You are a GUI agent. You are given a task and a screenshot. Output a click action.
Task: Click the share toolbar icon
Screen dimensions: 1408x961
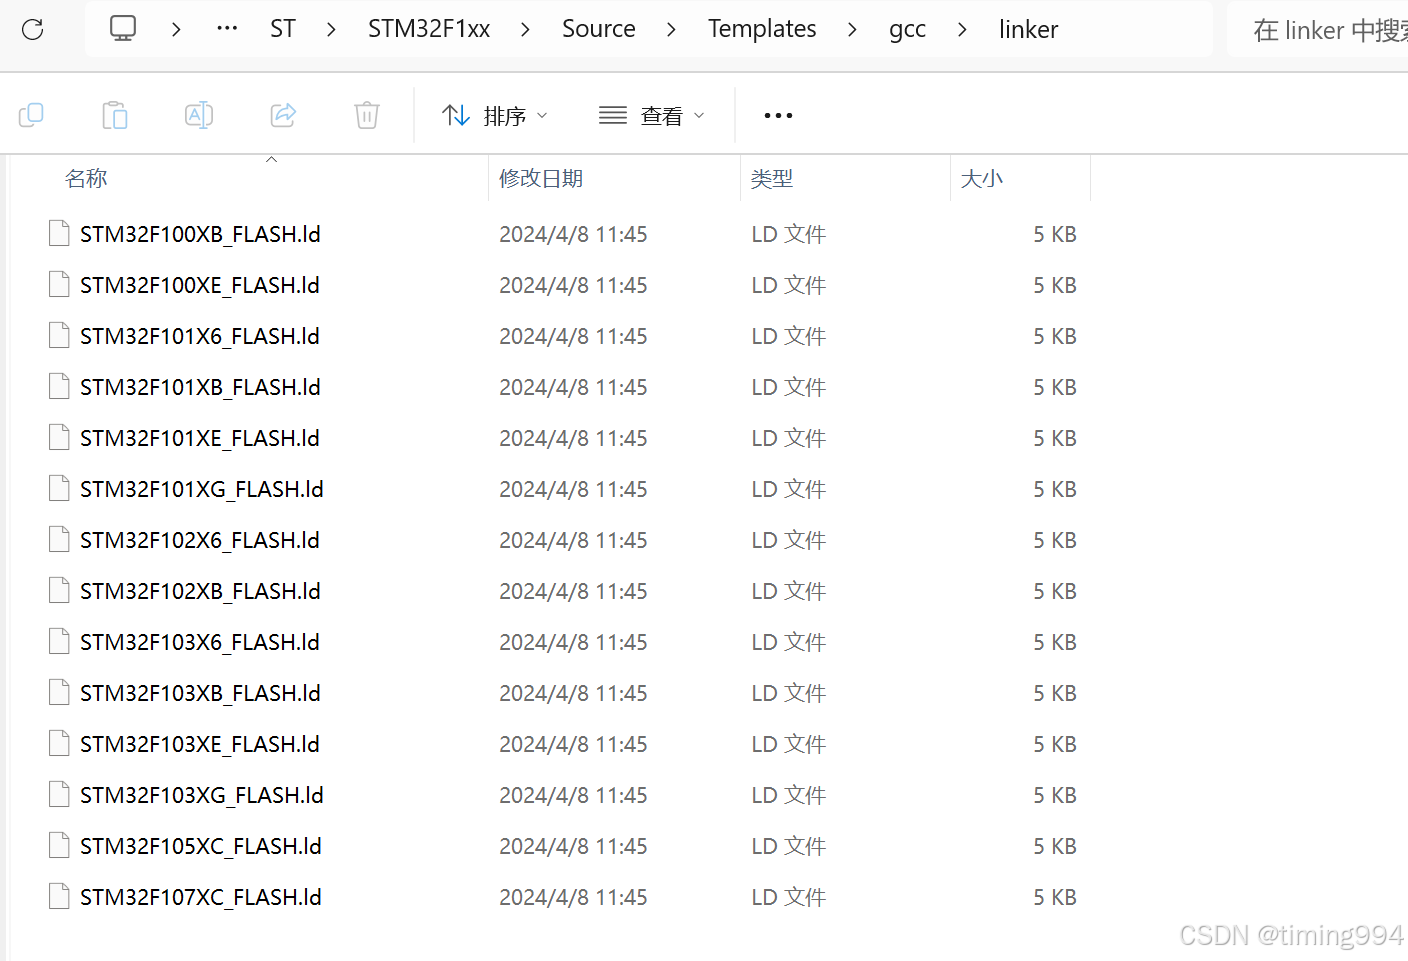pos(283,115)
